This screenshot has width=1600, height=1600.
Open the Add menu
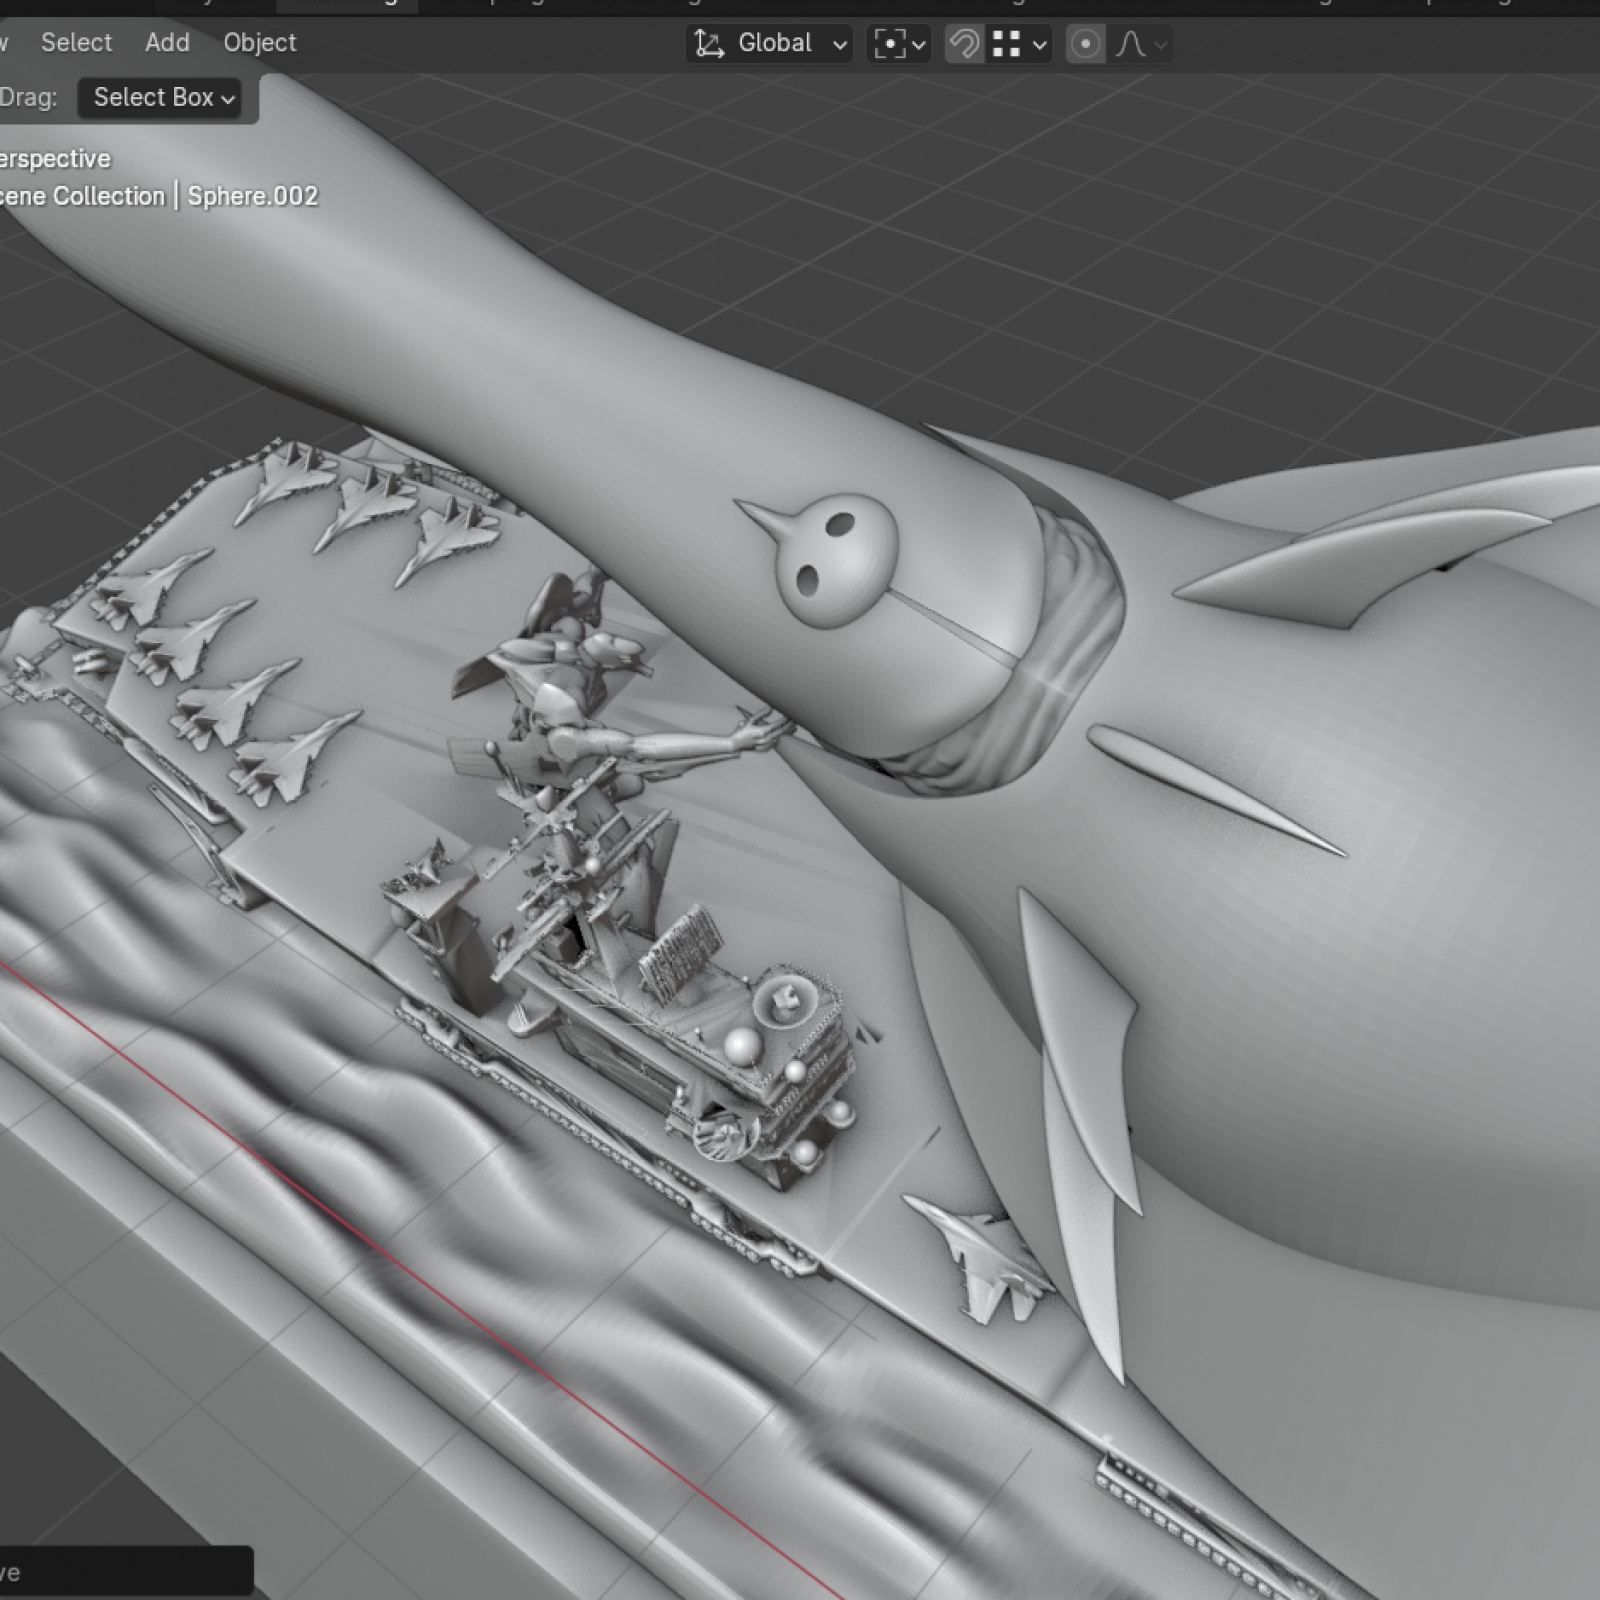click(x=167, y=43)
